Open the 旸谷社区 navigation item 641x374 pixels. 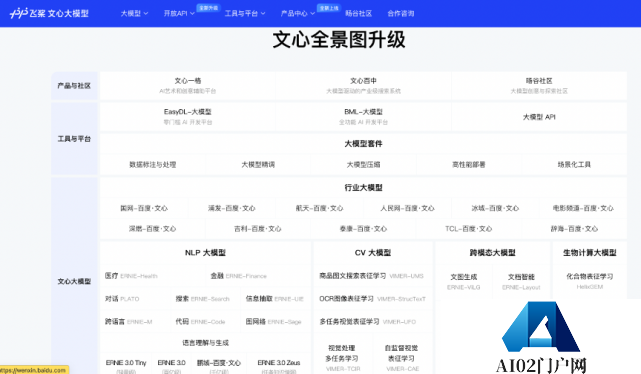pyautogui.click(x=359, y=13)
